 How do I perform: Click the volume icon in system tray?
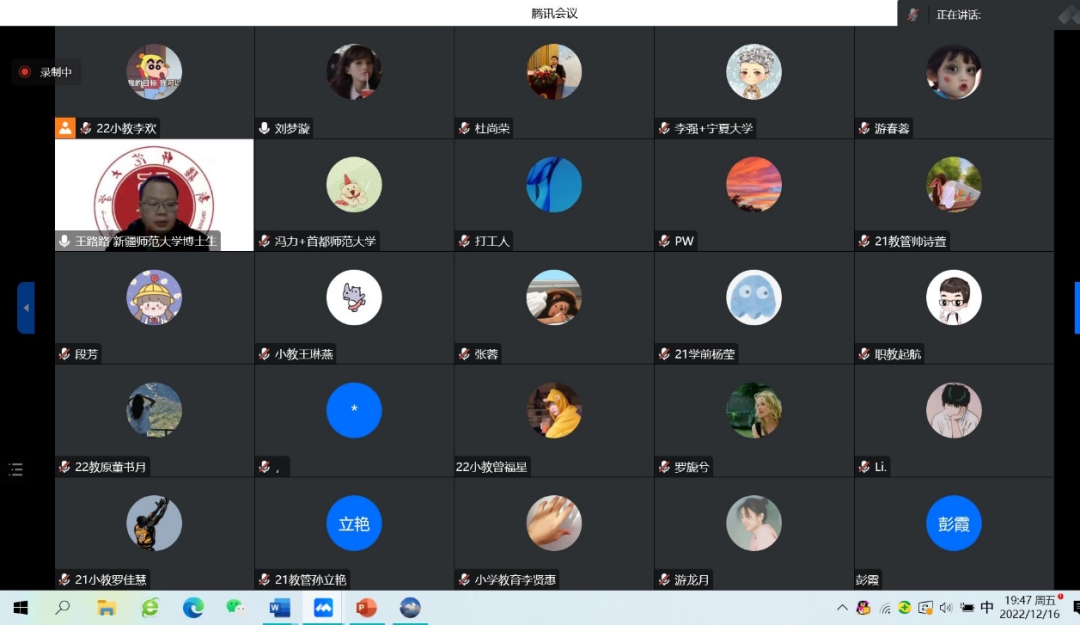tap(946, 607)
